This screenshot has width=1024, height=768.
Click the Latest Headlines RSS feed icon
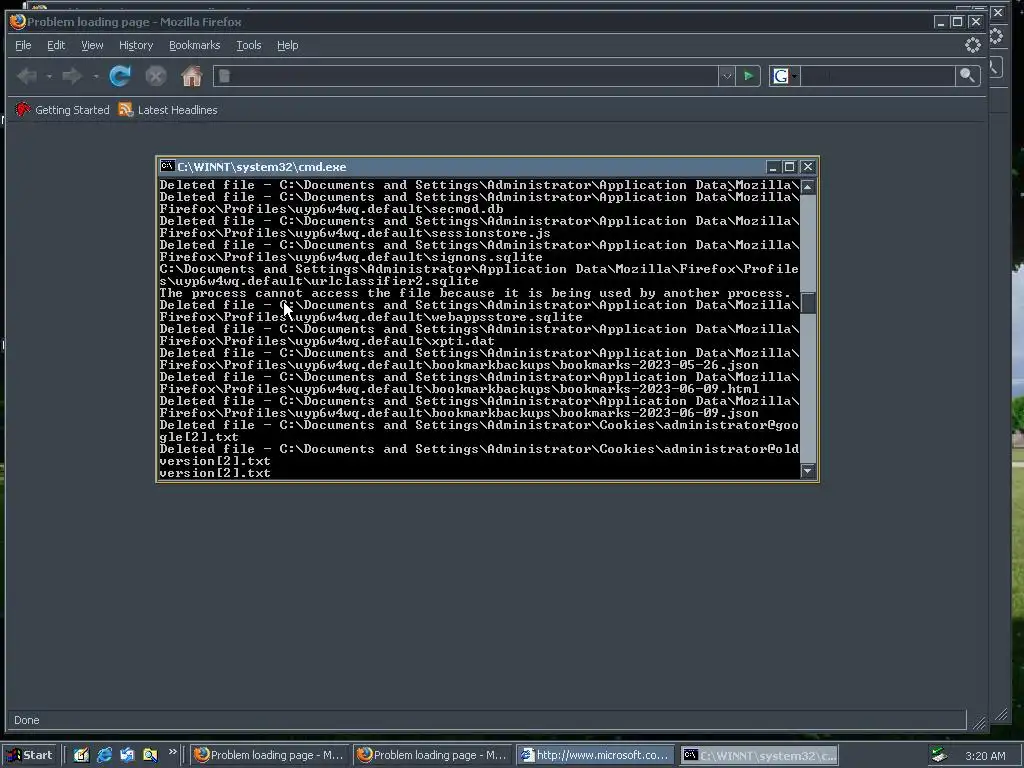tap(125, 109)
